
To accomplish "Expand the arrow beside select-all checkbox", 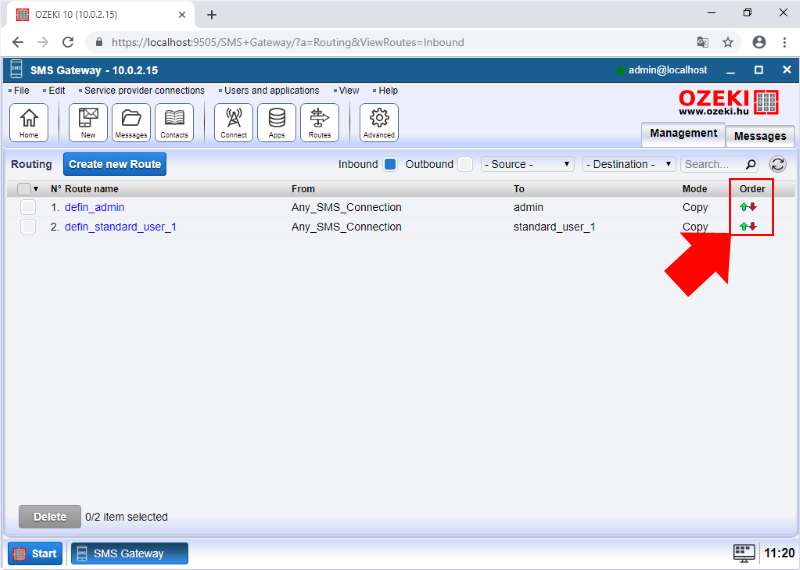I will point(36,189).
